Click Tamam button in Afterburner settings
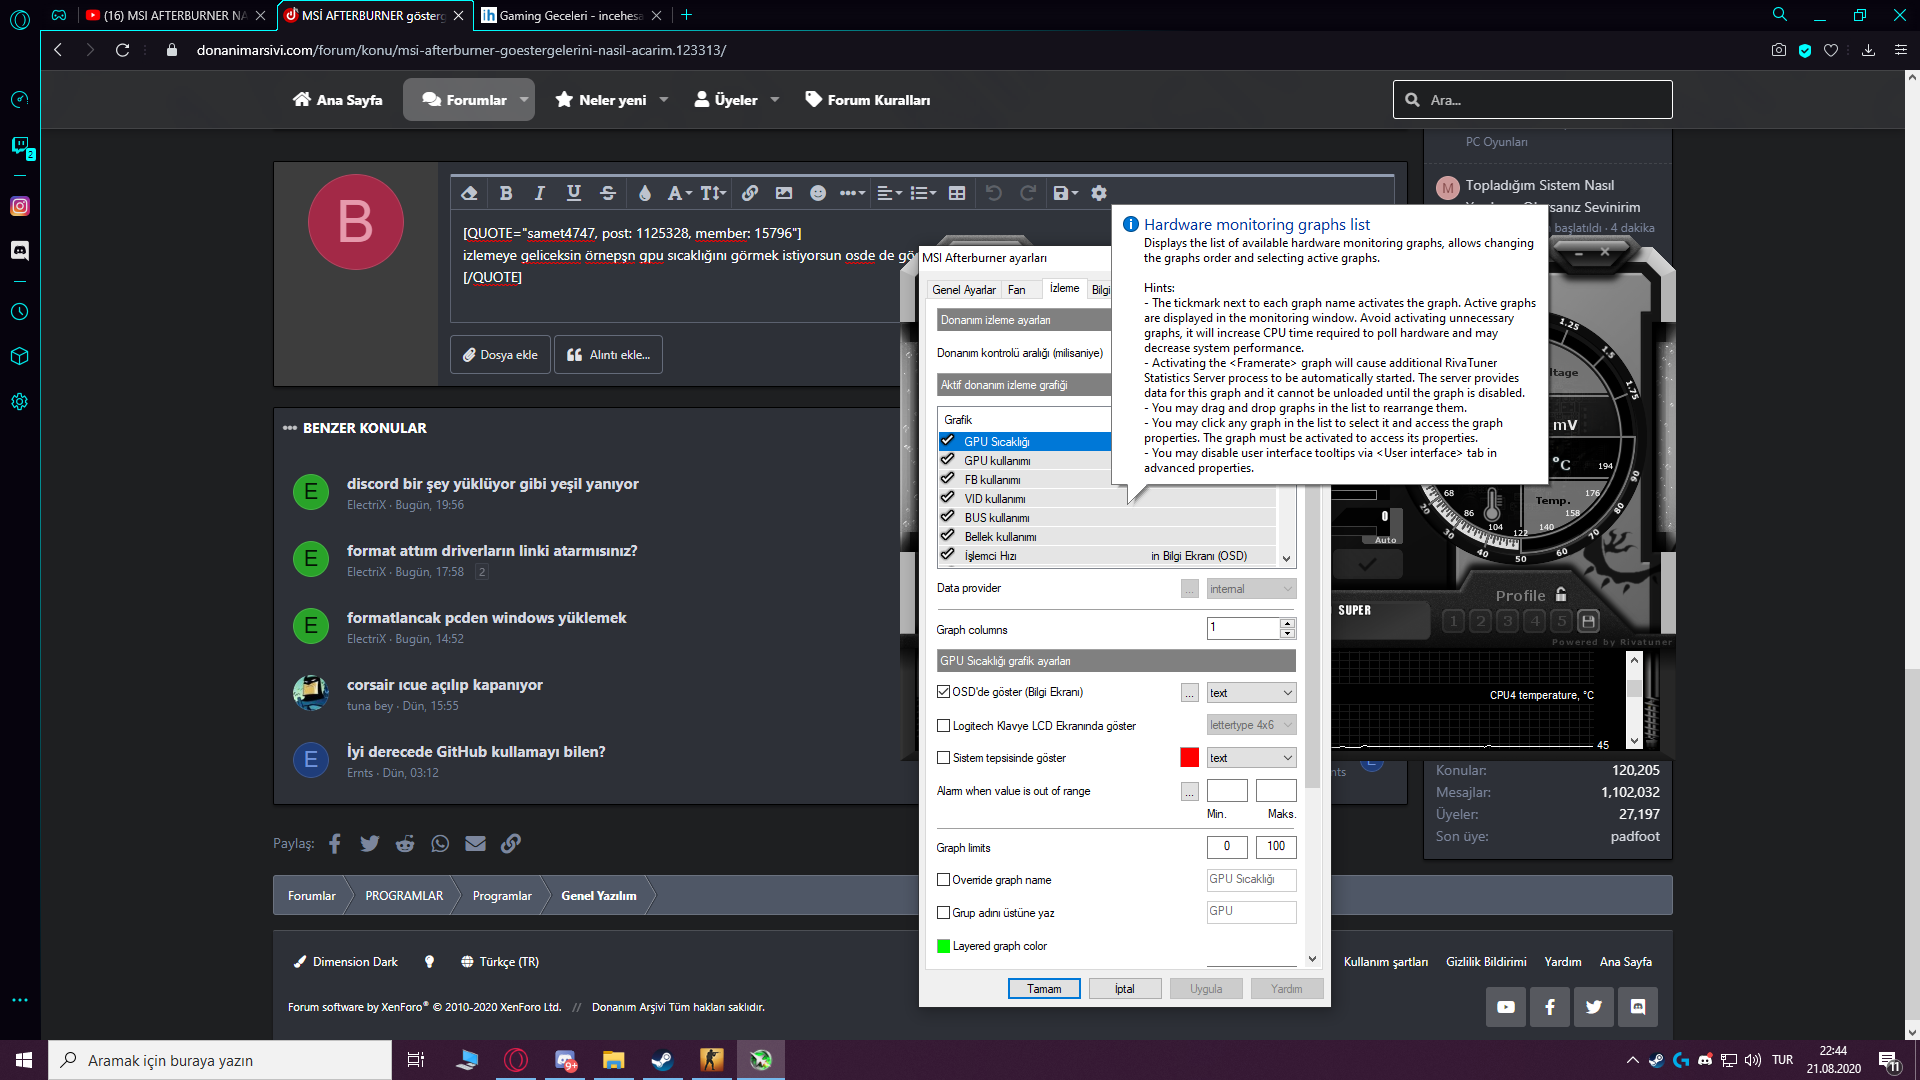Image resolution: width=1920 pixels, height=1080 pixels. point(1044,989)
